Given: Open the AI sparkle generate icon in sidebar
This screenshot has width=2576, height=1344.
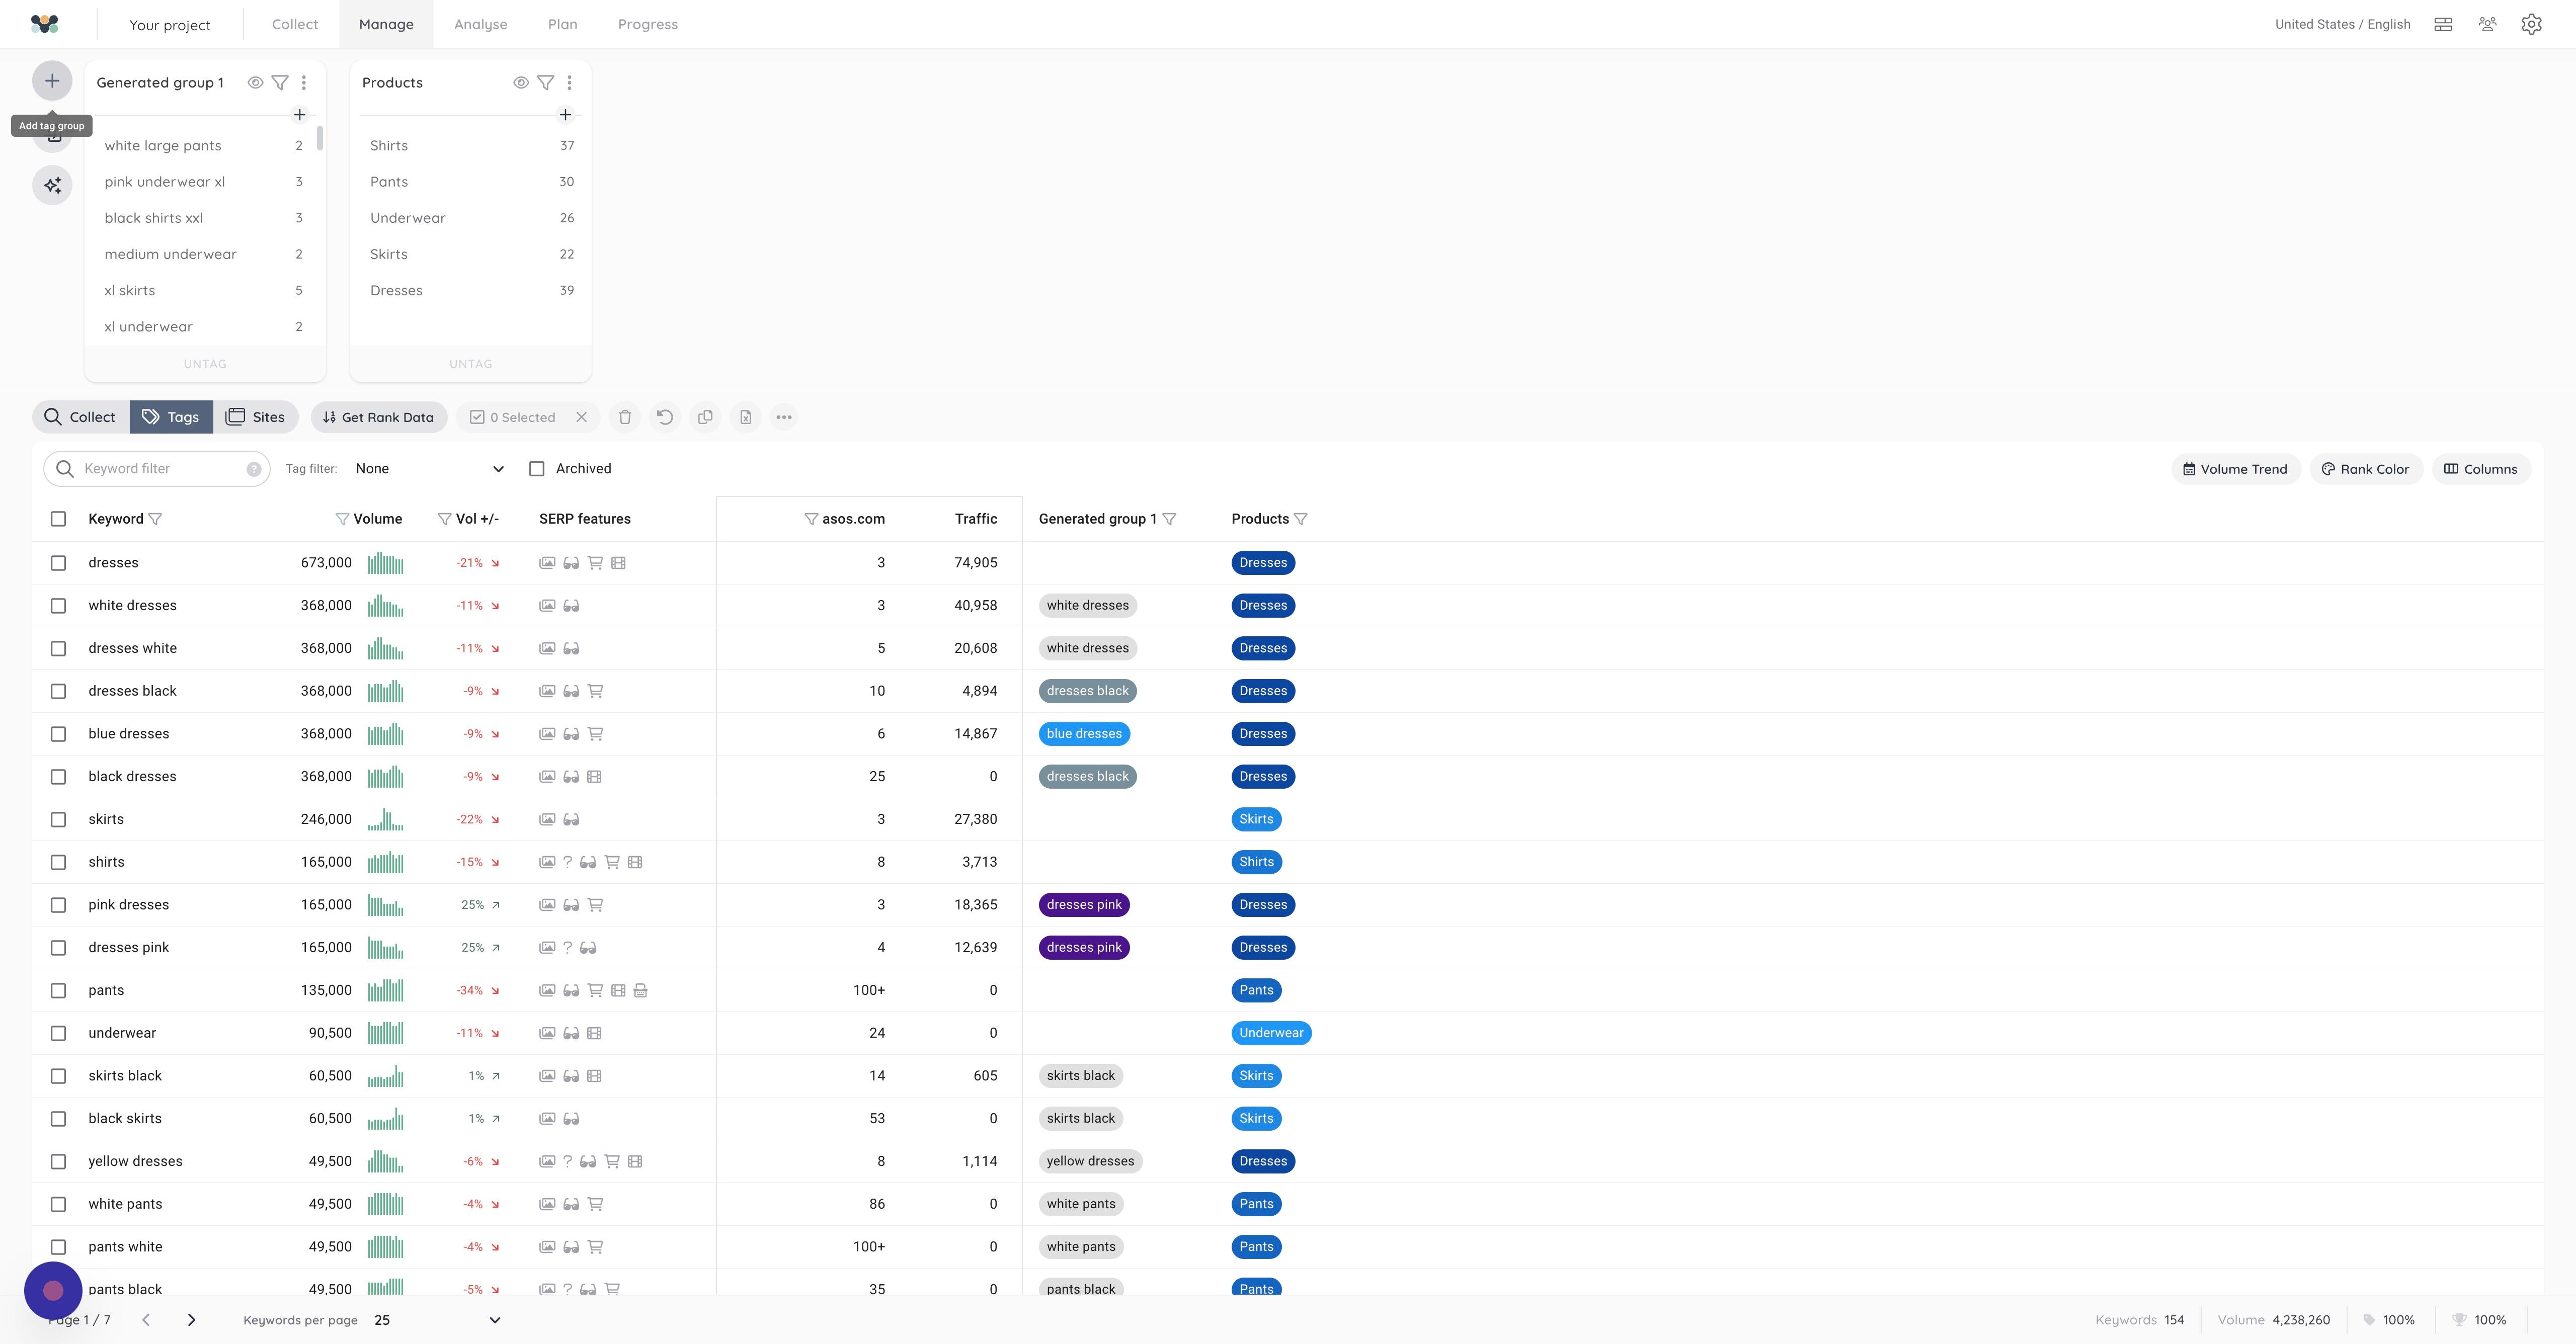Looking at the screenshot, I should point(52,186).
